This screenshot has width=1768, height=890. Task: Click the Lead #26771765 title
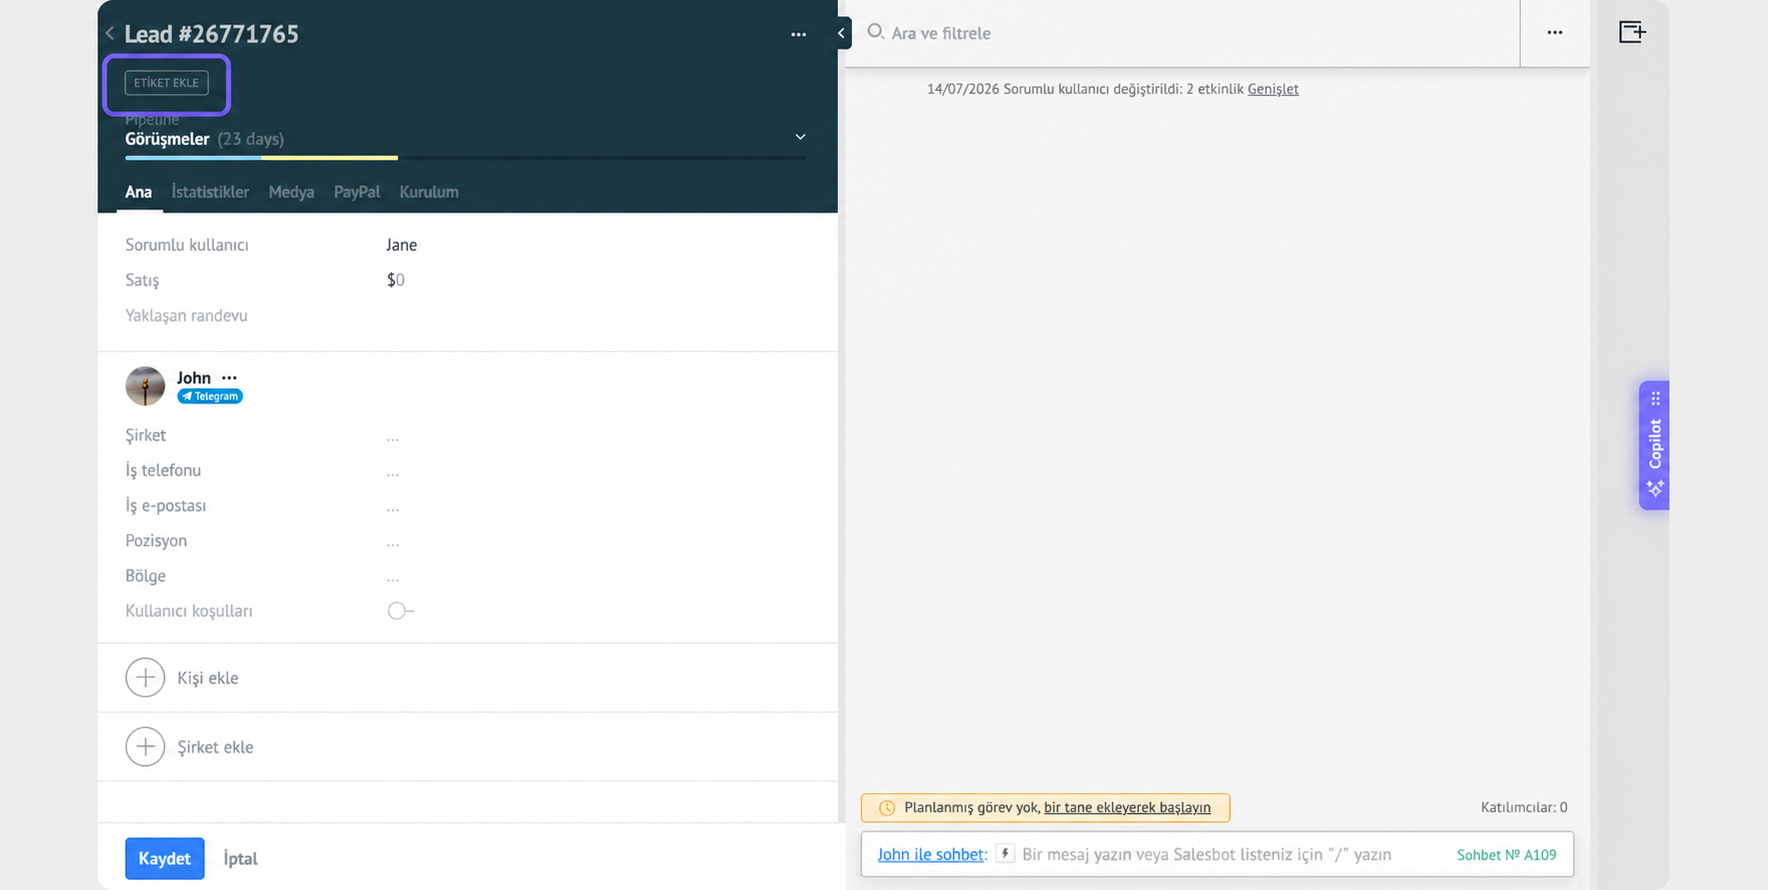coord(211,34)
